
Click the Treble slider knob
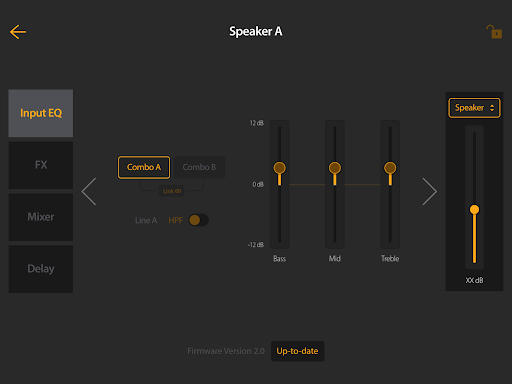[390, 168]
